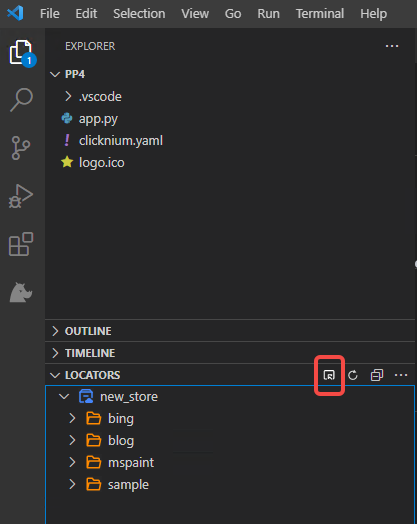Click the capture locator icon in Locators
Image resolution: width=417 pixels, height=524 pixels.
(x=329, y=375)
